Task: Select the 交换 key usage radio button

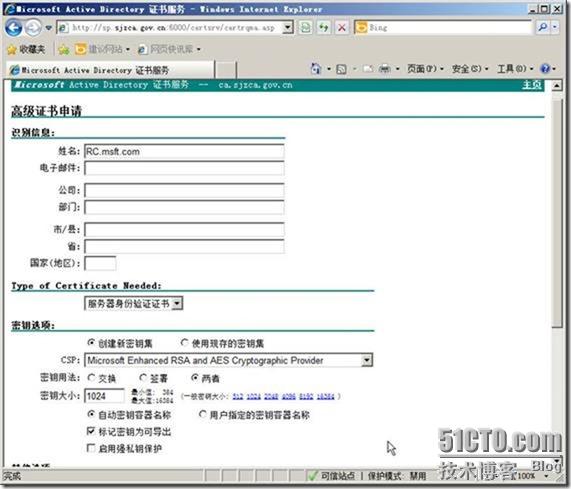Action: coord(91,378)
